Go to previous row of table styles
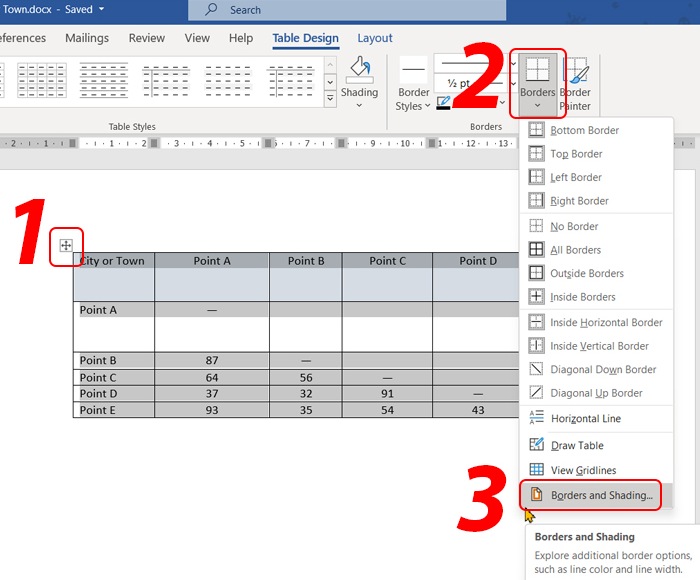The height and width of the screenshot is (580, 700). [330, 65]
